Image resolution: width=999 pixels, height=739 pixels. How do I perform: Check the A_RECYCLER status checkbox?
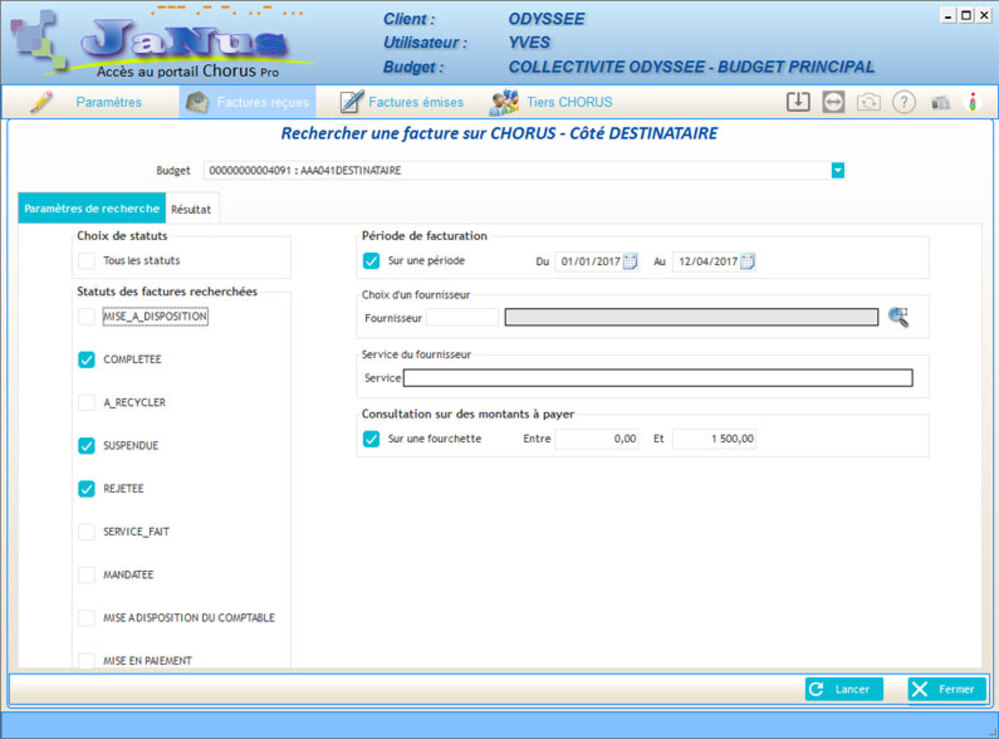point(87,403)
